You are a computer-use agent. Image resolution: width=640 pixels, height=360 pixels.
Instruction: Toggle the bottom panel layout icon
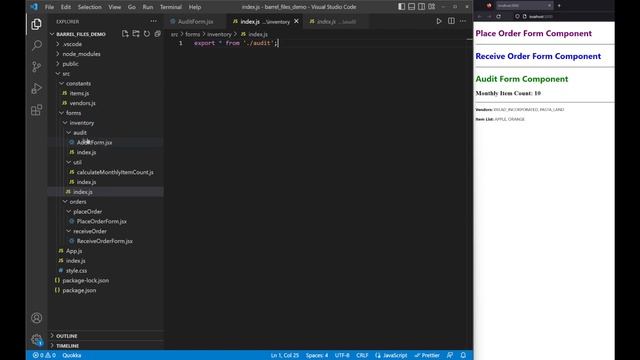coord(411,7)
